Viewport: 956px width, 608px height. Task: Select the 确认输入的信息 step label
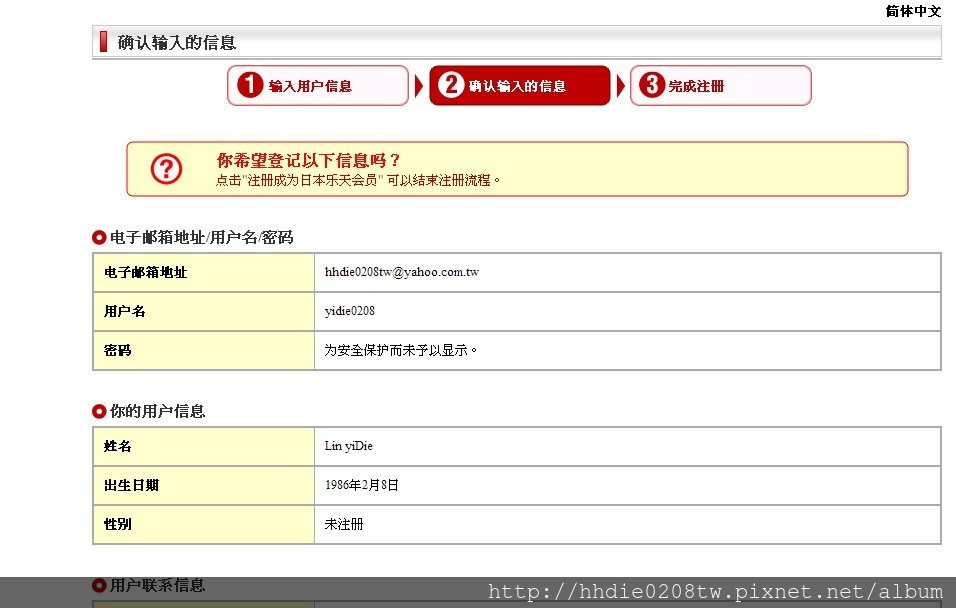(517, 86)
